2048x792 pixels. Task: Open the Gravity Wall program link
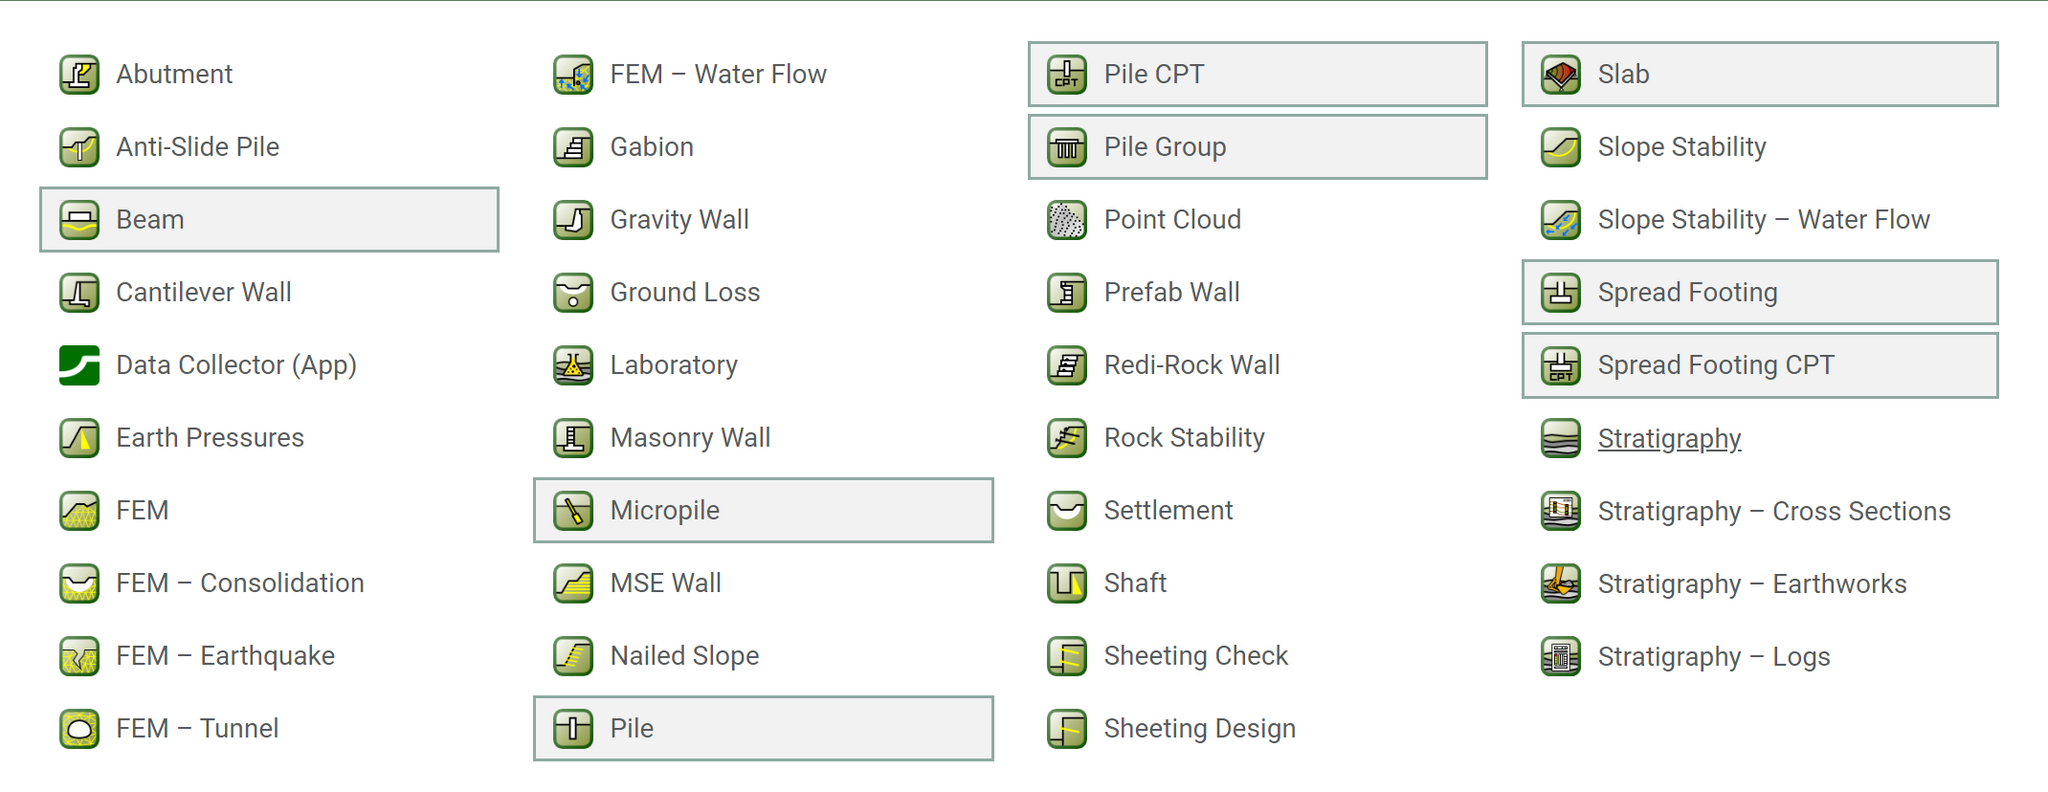click(x=679, y=220)
